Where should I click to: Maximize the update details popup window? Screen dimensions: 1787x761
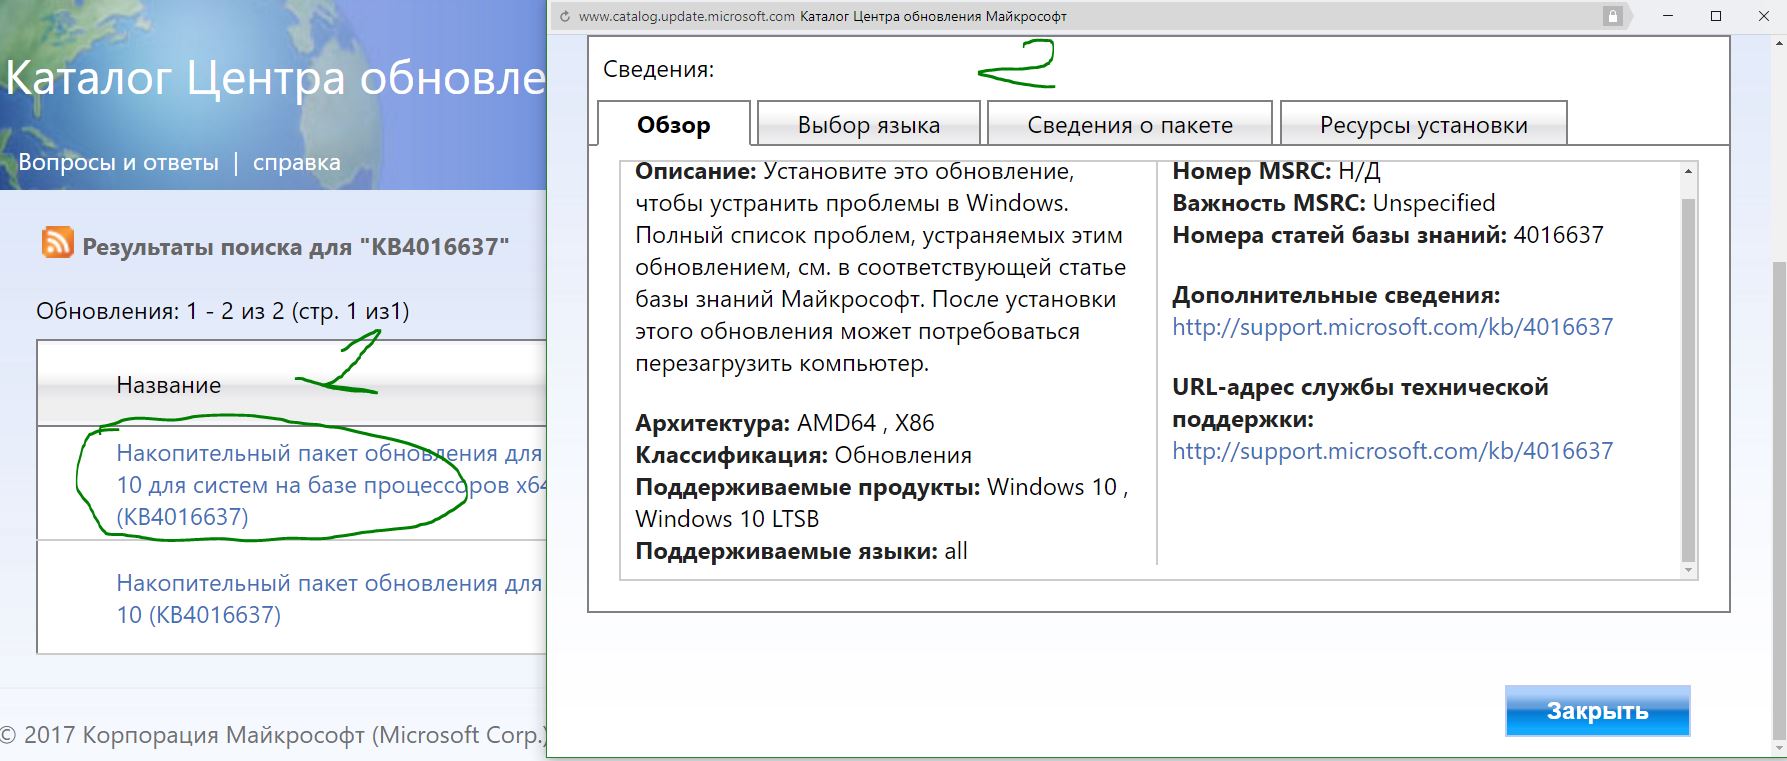click(1716, 16)
